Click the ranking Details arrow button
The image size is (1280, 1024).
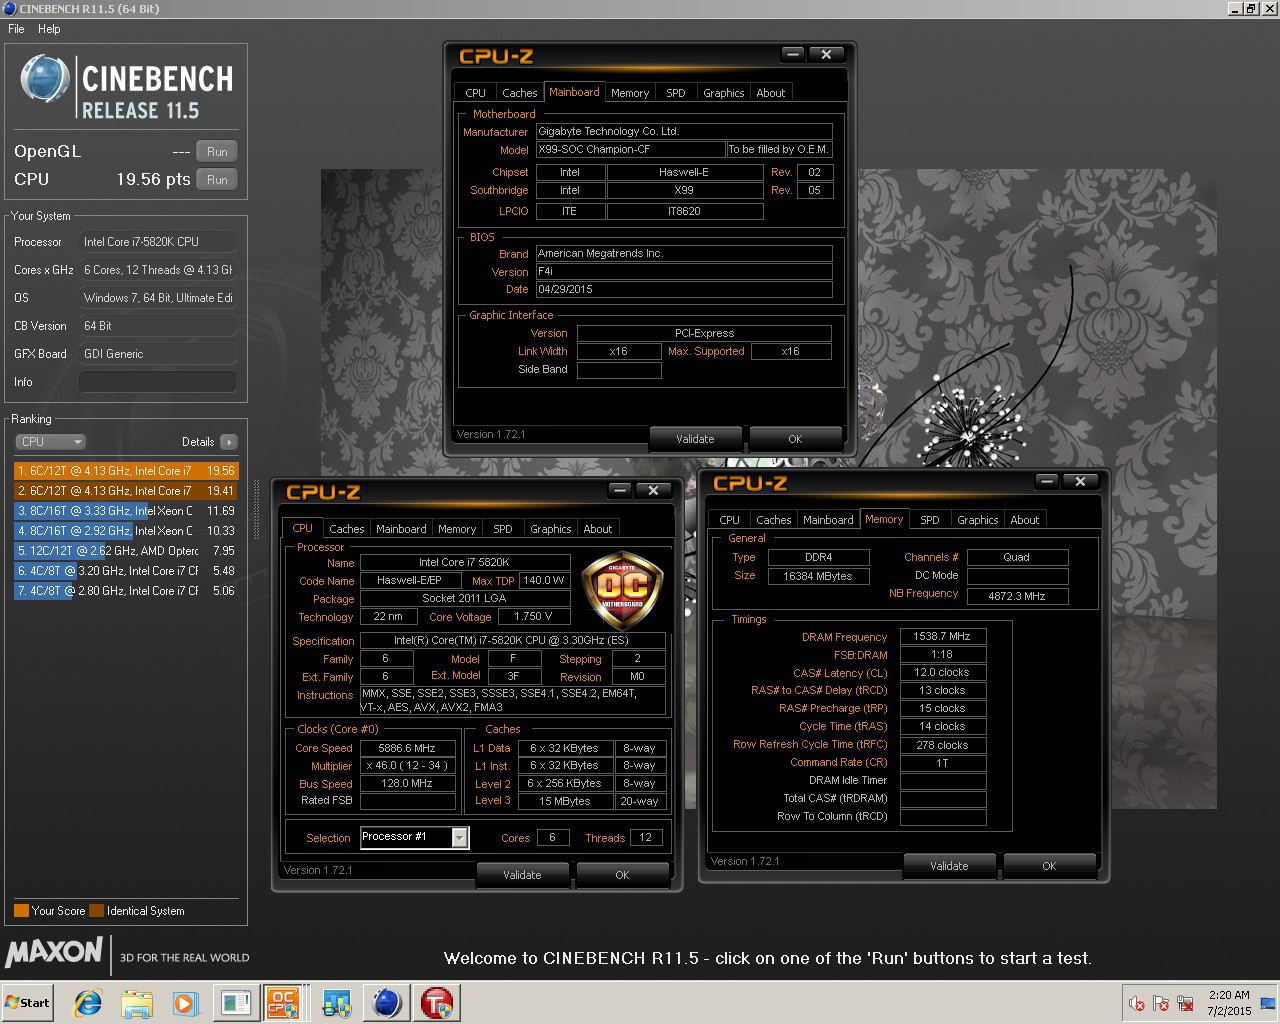pos(229,441)
